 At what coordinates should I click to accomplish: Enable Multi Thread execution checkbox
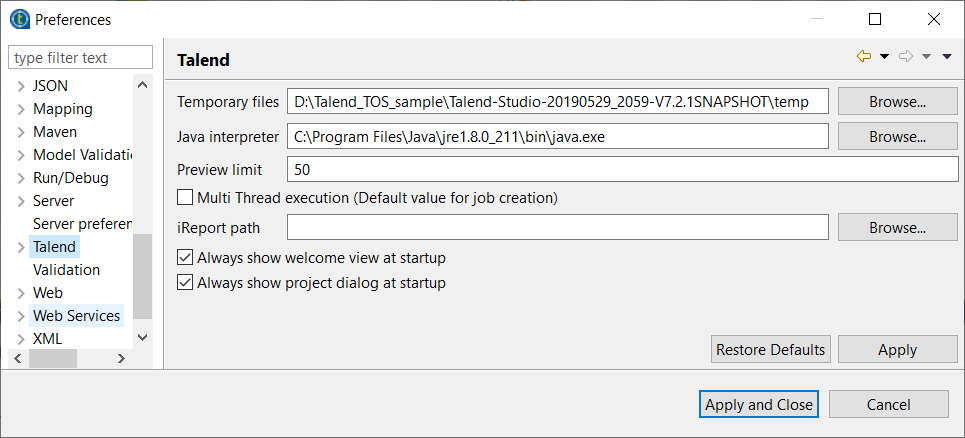click(185, 198)
